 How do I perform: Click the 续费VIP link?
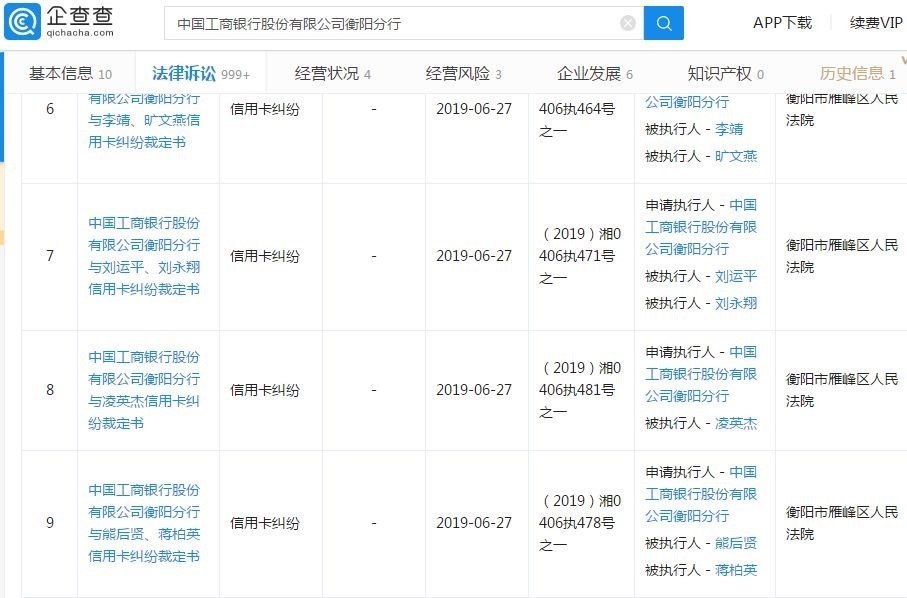pos(876,23)
